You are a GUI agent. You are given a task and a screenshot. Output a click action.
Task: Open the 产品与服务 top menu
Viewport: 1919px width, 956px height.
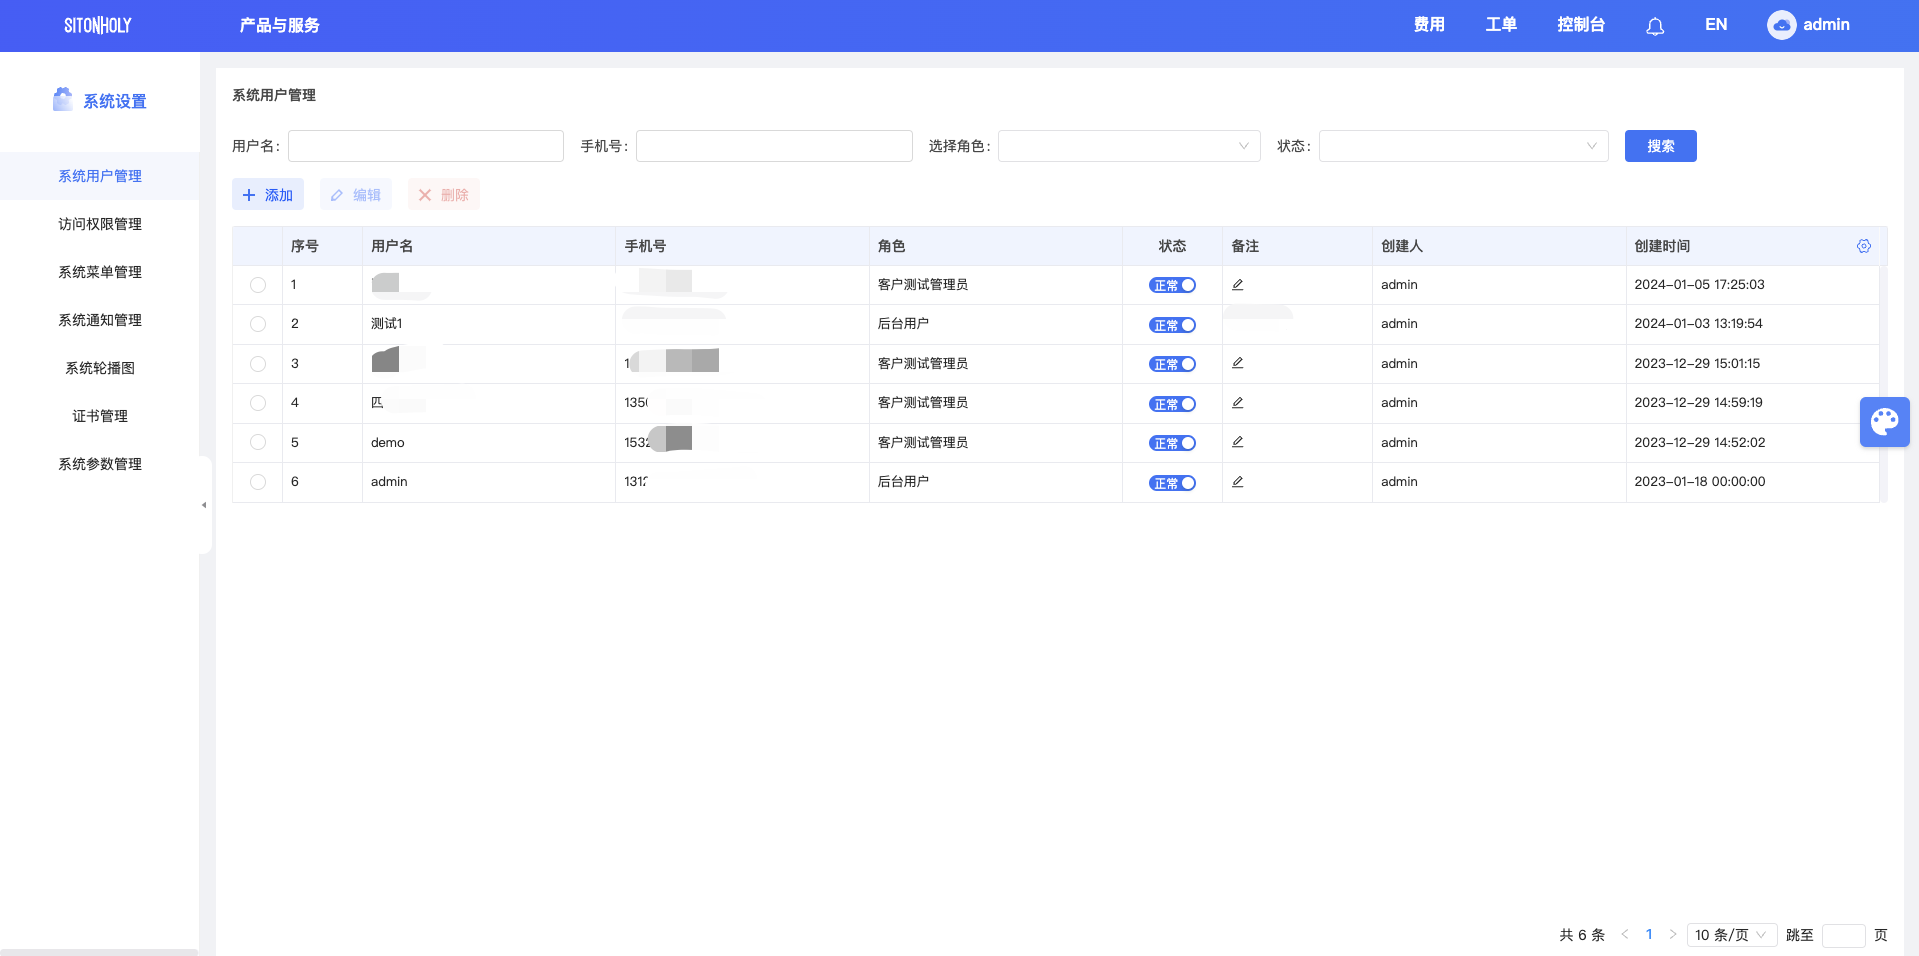pyautogui.click(x=279, y=25)
